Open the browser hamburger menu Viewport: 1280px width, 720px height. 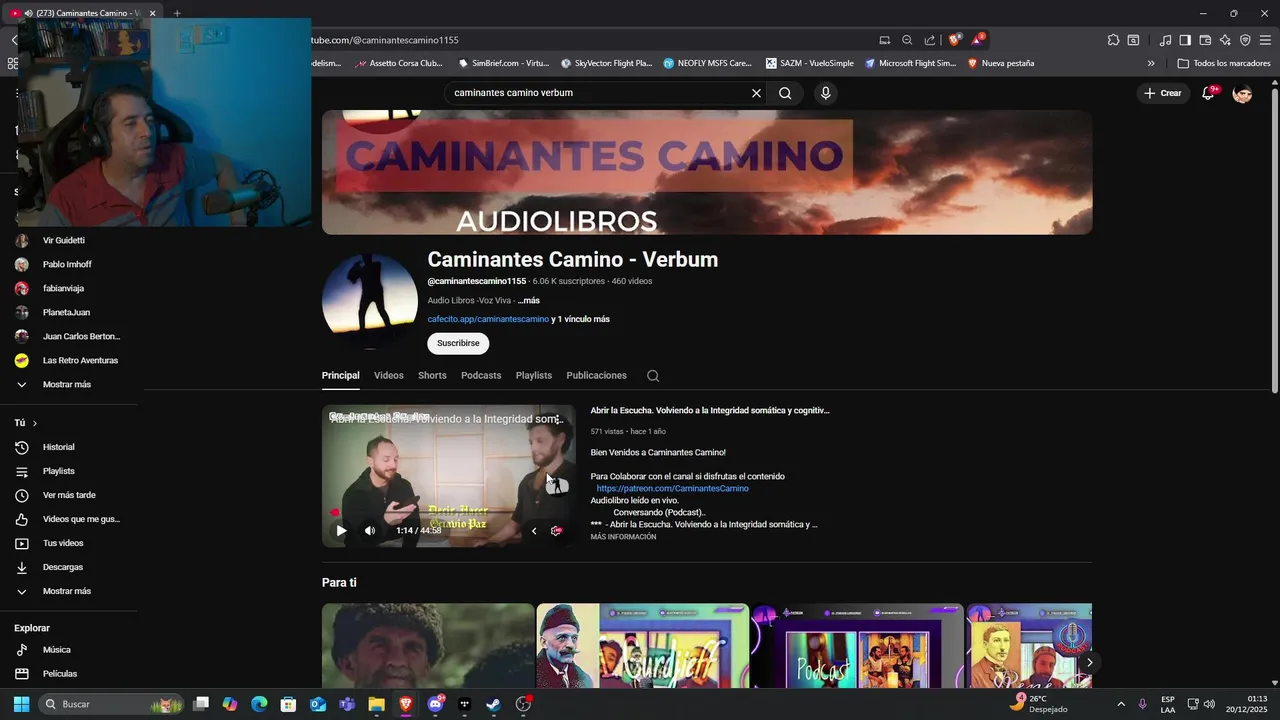[x=1266, y=40]
